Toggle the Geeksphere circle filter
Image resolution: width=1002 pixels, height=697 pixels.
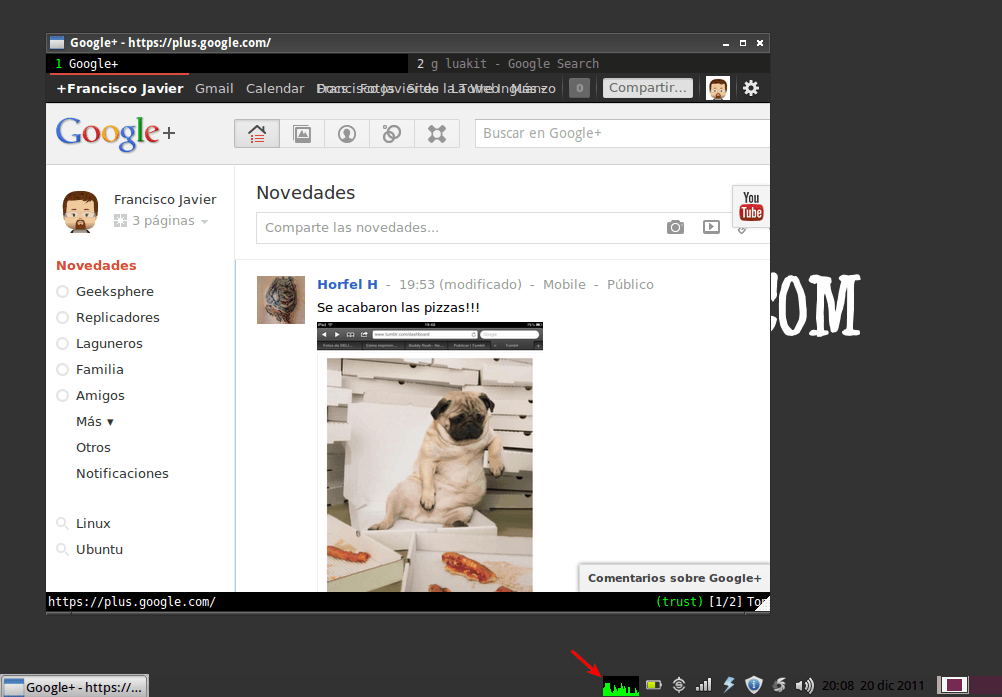(x=117, y=291)
